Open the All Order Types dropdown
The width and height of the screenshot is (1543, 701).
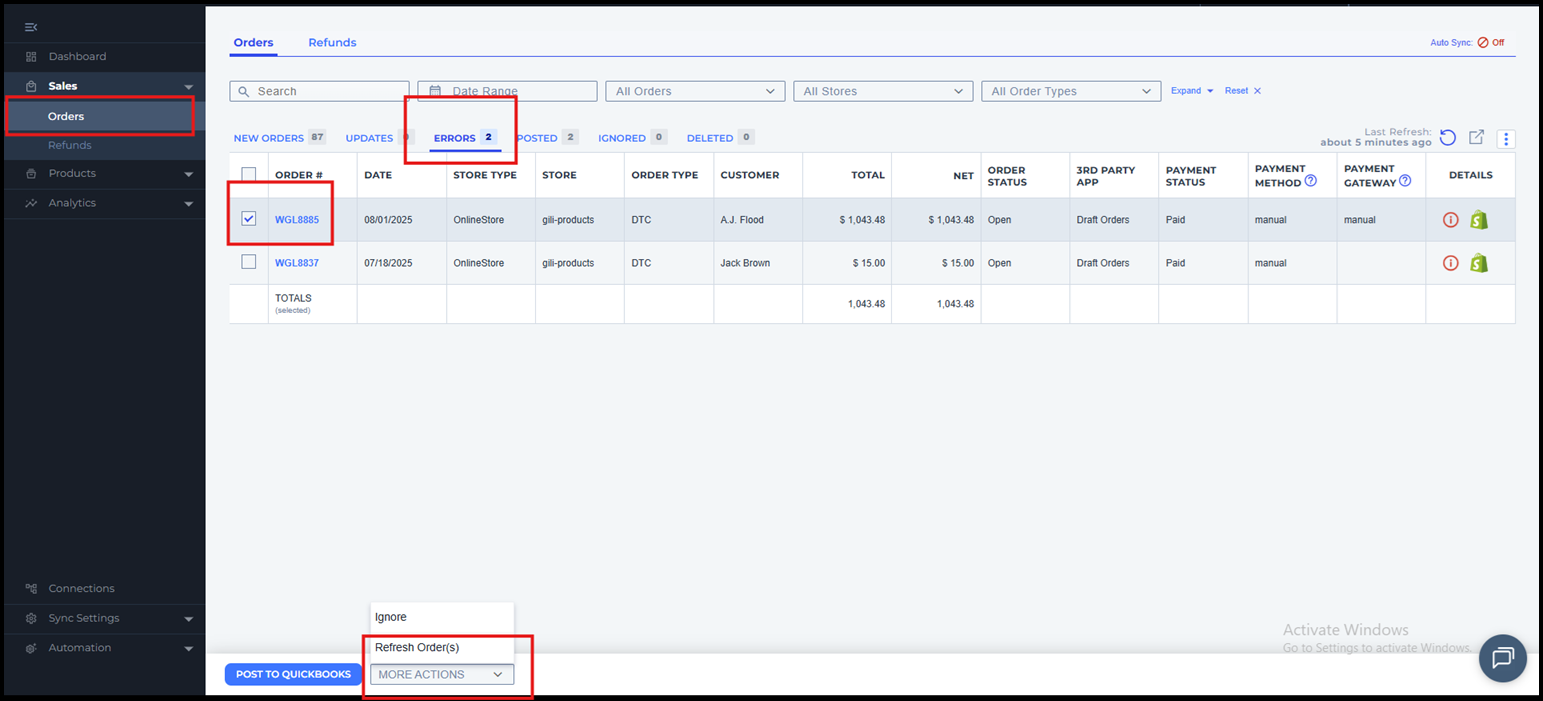point(1070,91)
